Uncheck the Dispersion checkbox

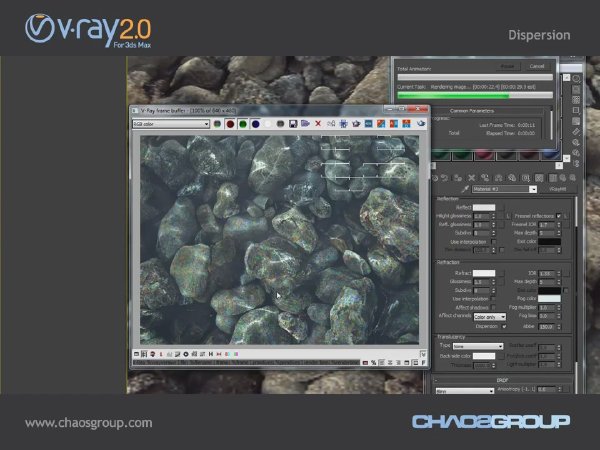point(504,326)
